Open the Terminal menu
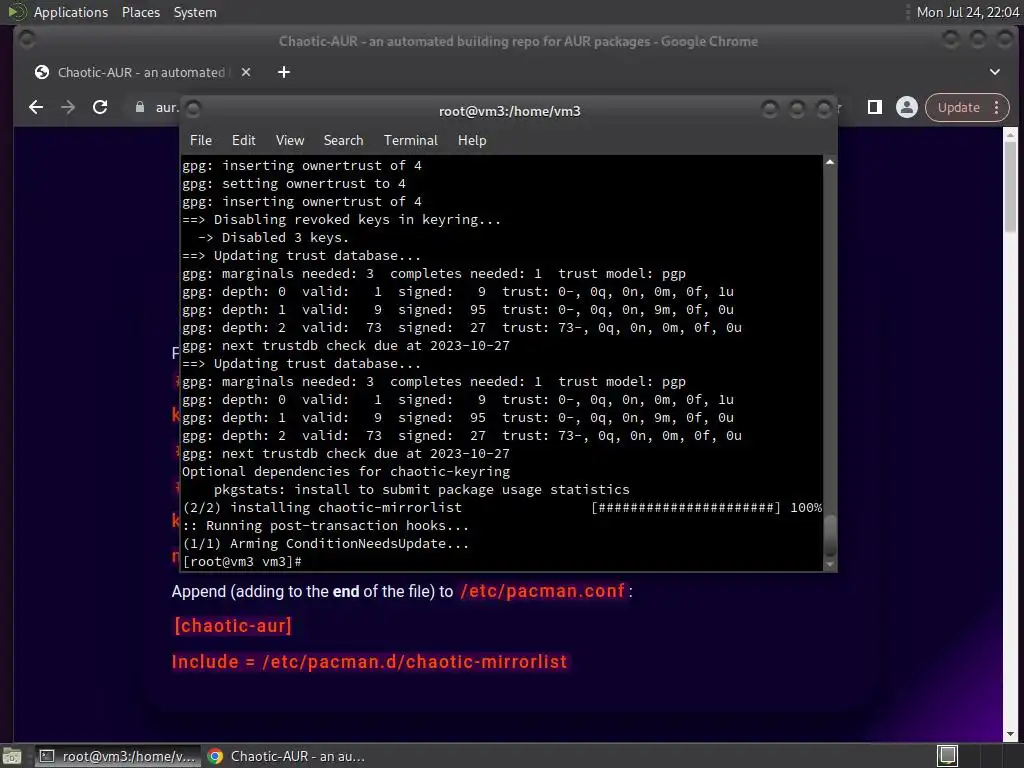 coord(411,140)
